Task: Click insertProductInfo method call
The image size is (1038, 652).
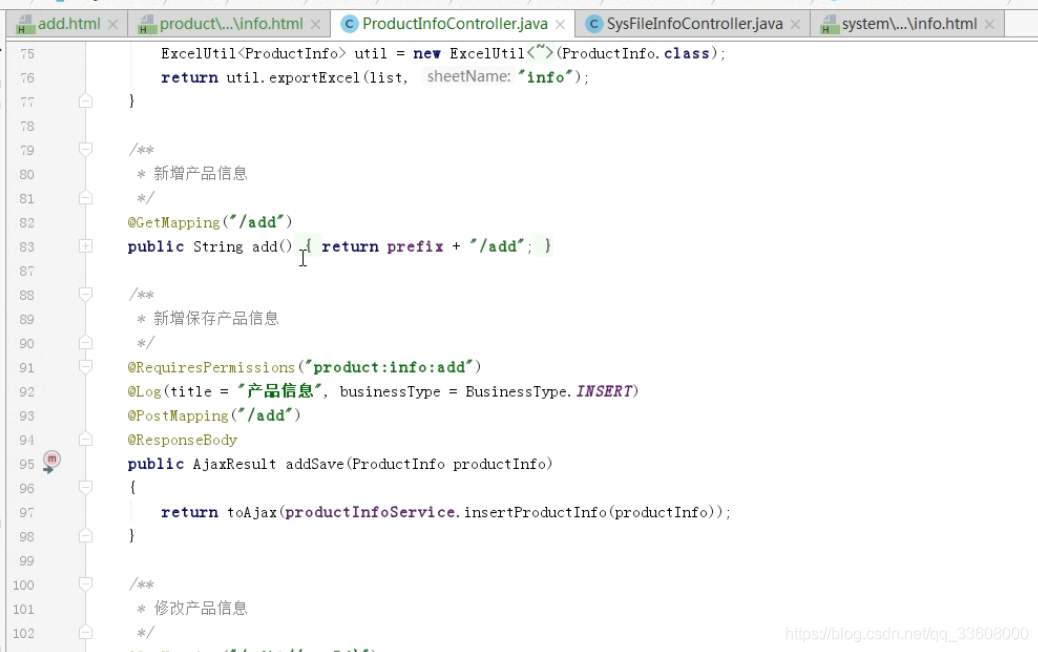Action: tap(535, 512)
